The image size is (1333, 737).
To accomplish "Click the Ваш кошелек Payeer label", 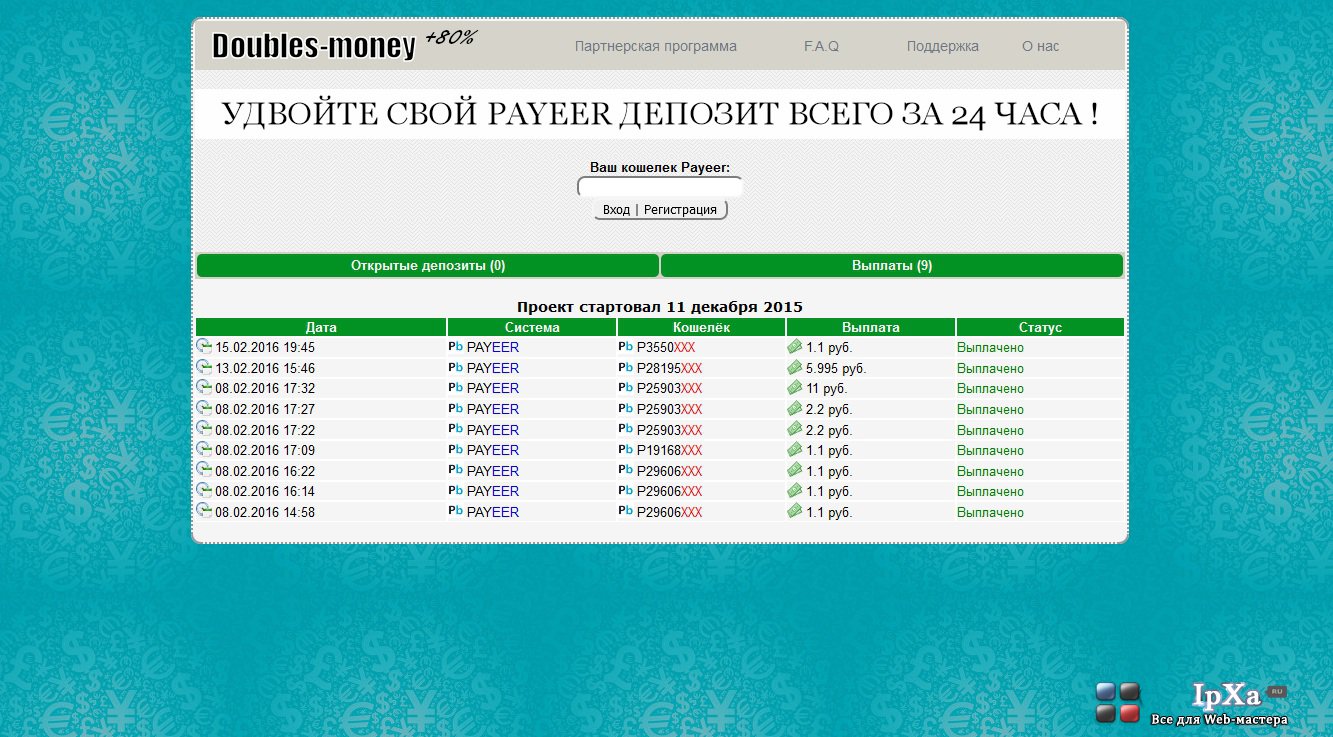I will tap(660, 167).
